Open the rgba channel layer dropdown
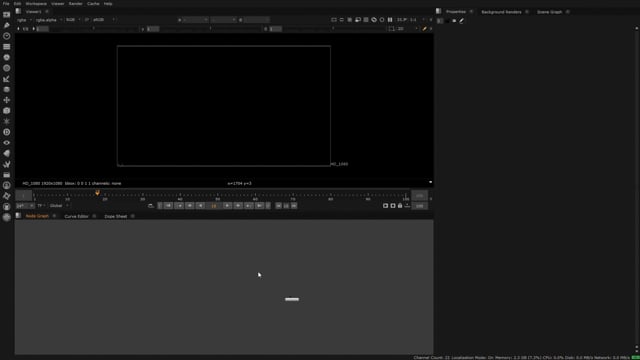 point(24,20)
